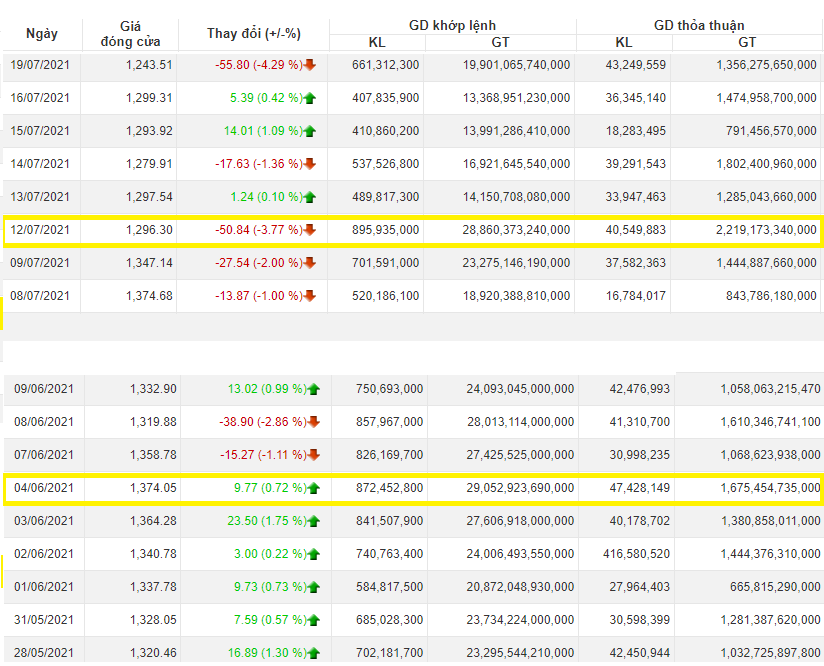Click the GD khớp lệnh header
The width and height of the screenshot is (824, 666).
point(452,25)
